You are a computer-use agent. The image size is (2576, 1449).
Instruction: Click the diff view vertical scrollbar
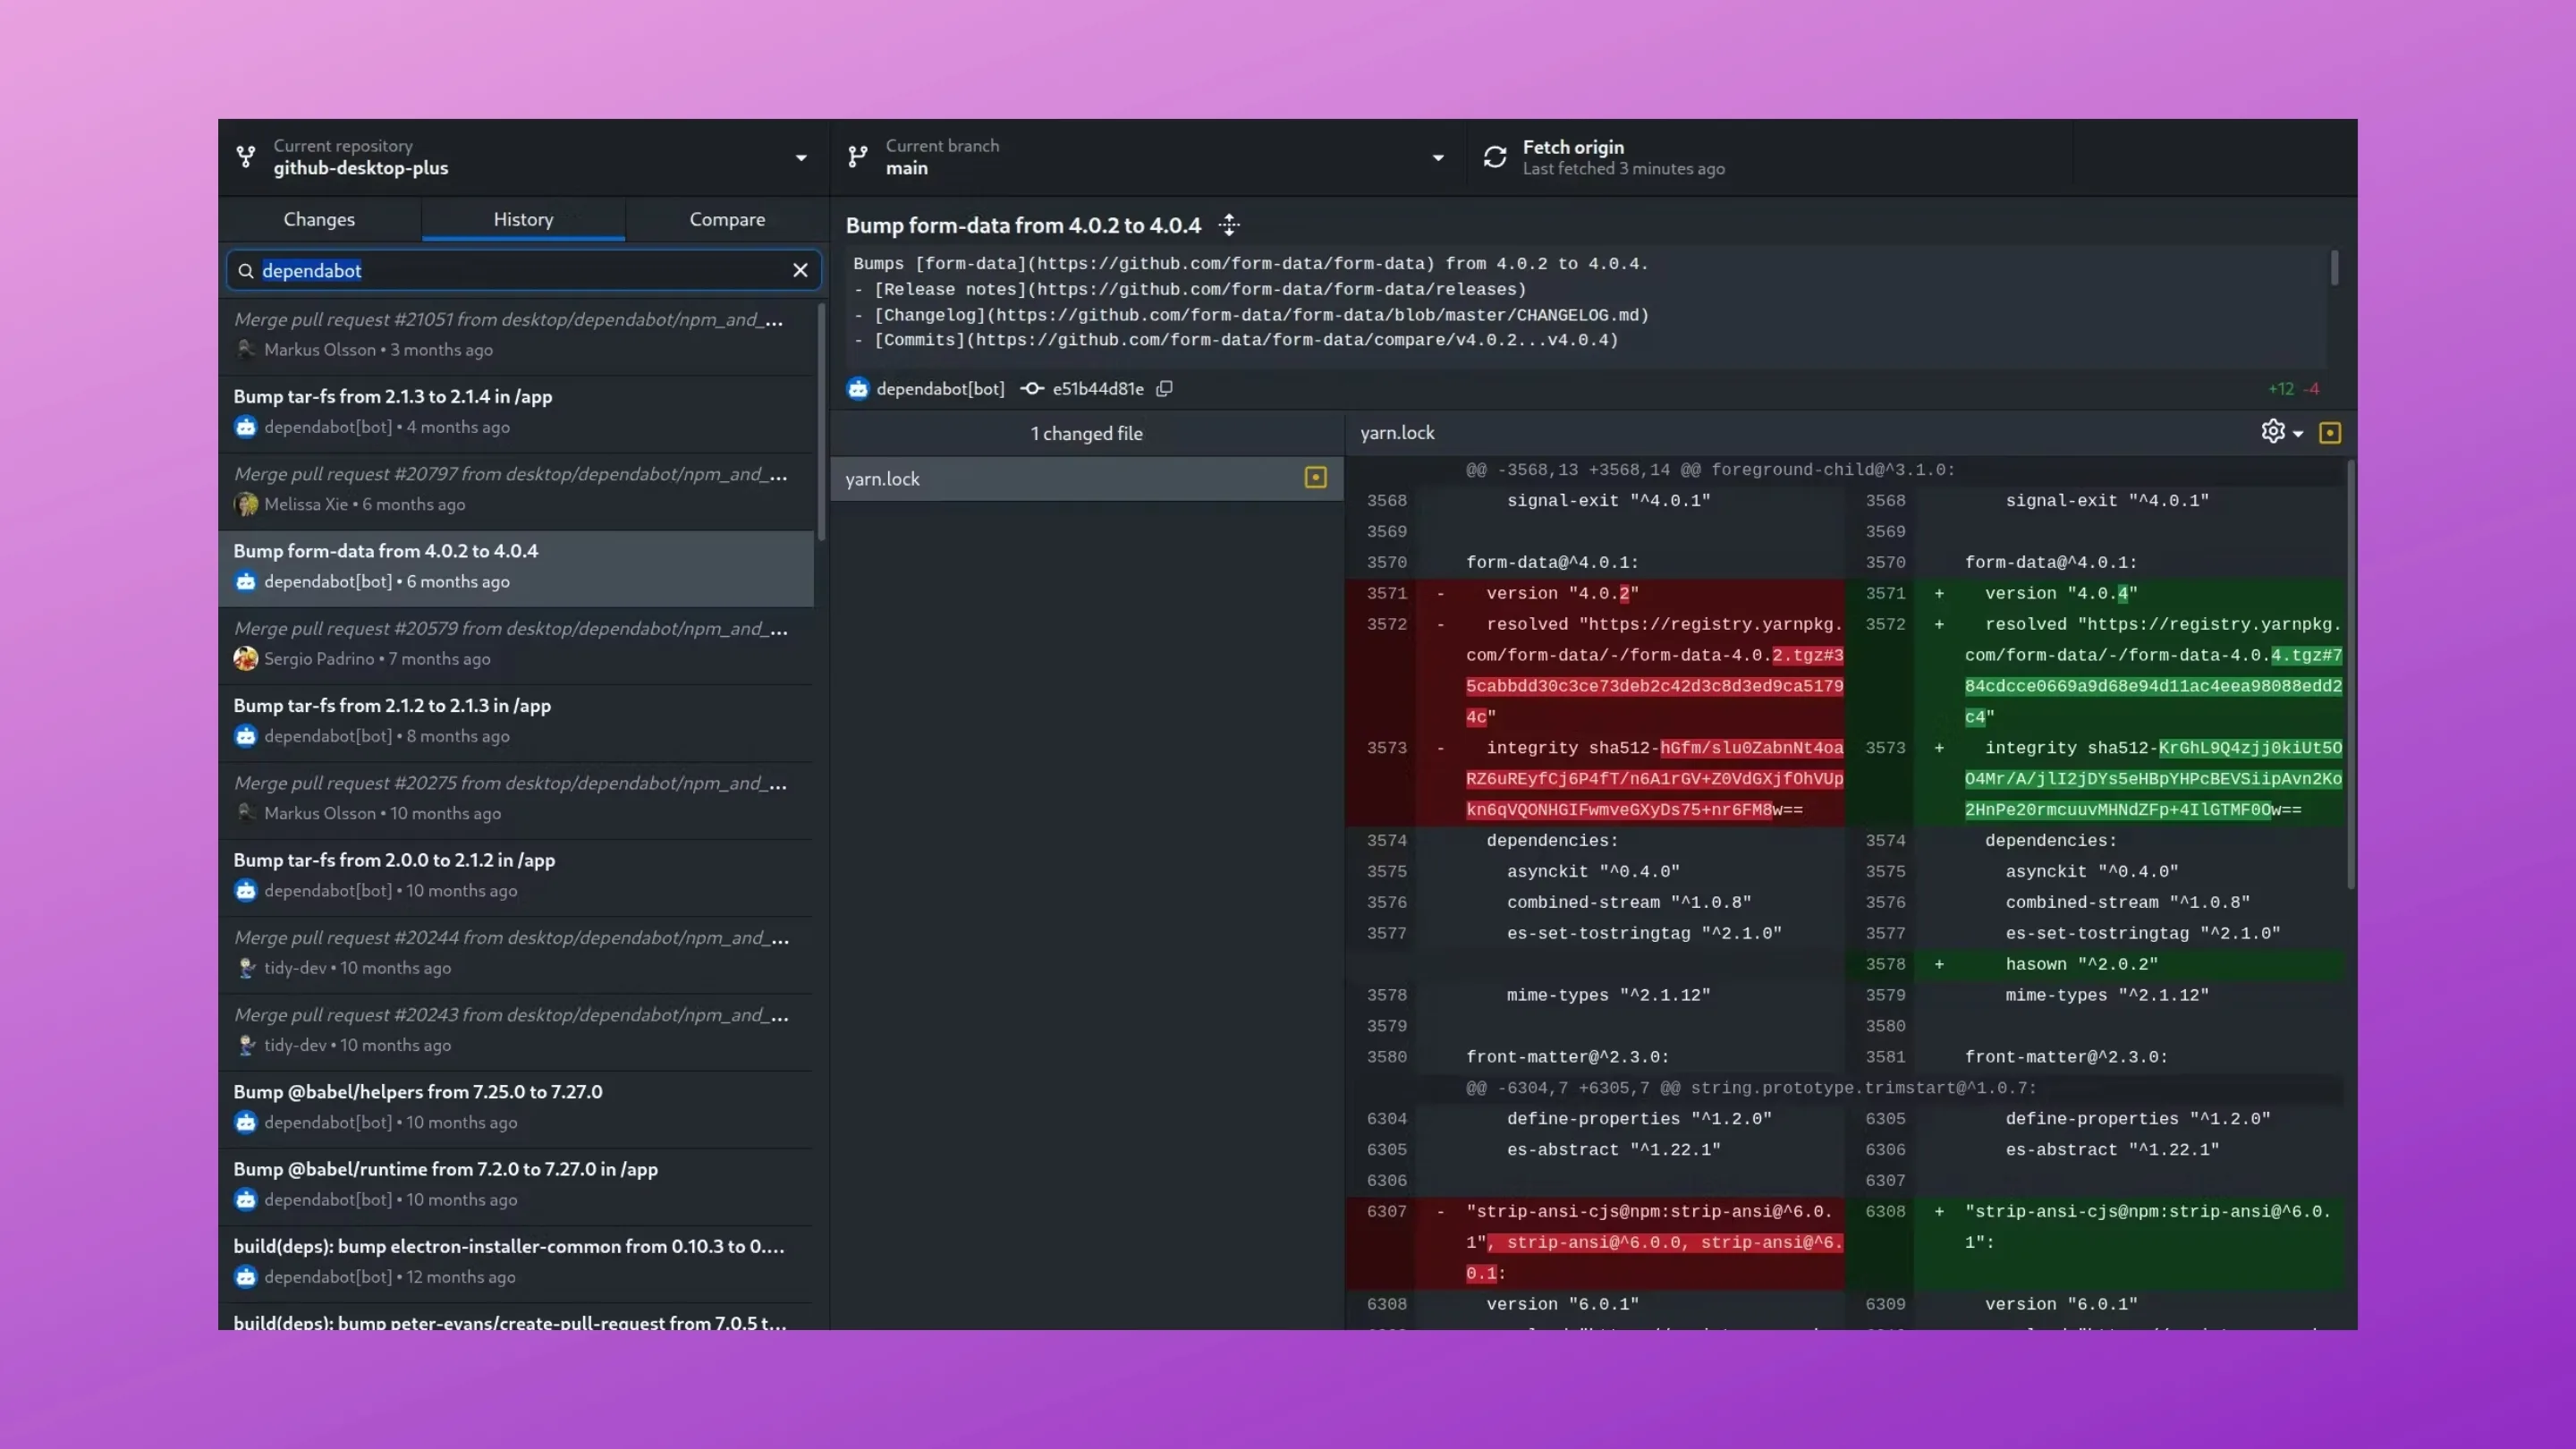(x=2350, y=675)
